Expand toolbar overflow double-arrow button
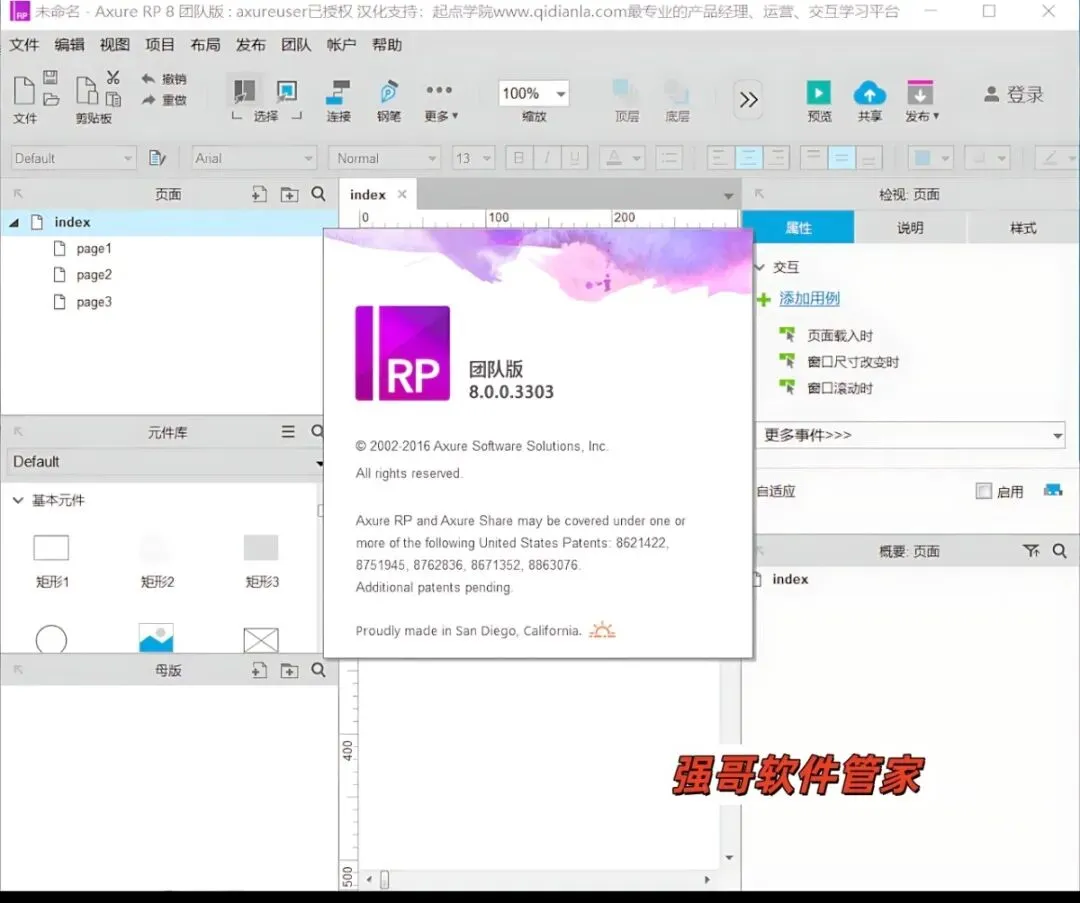Screen dimensions: 1080x903 [748, 100]
